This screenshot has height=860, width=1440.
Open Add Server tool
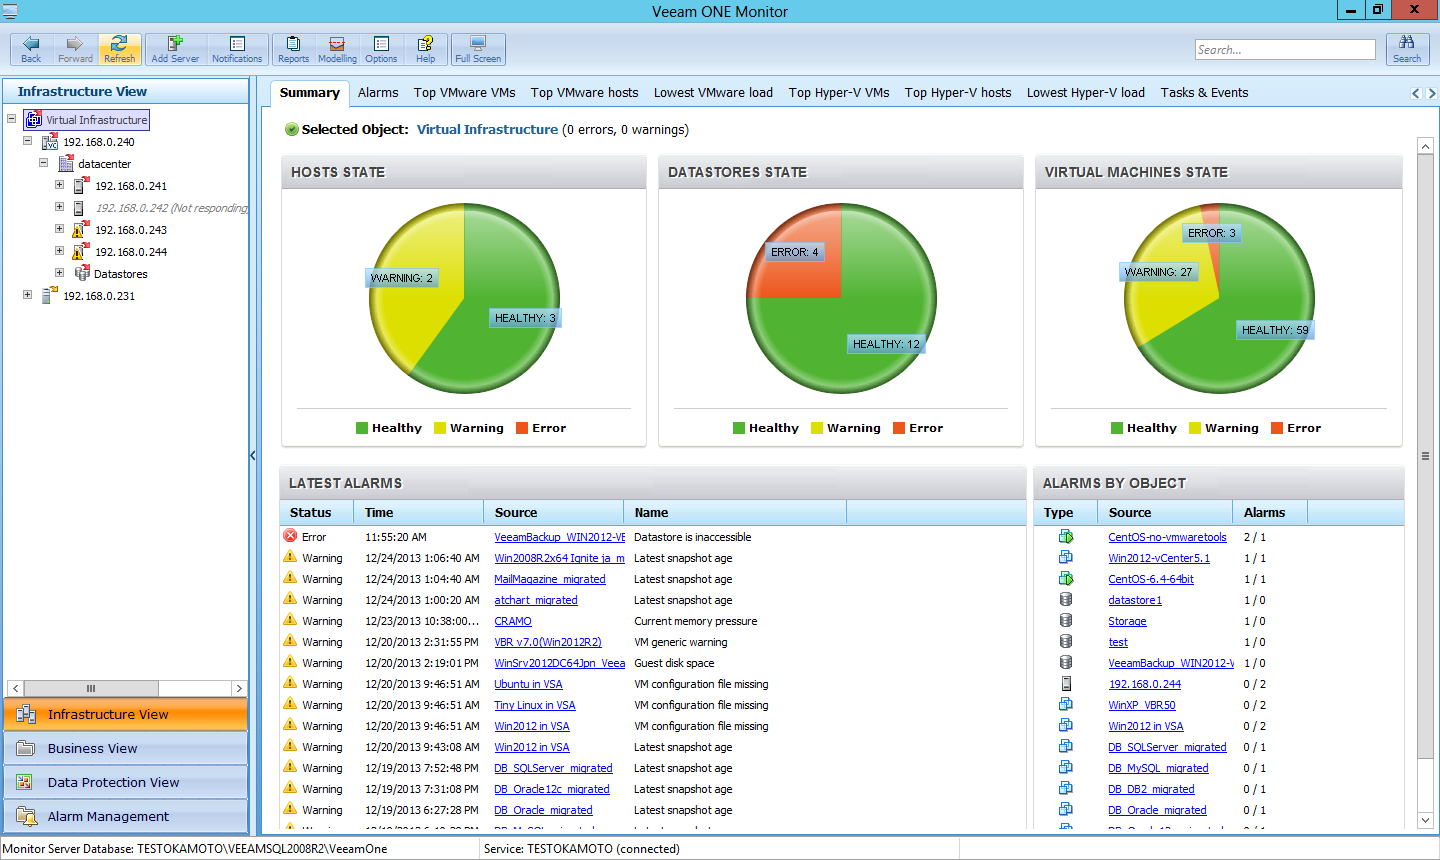click(x=175, y=49)
